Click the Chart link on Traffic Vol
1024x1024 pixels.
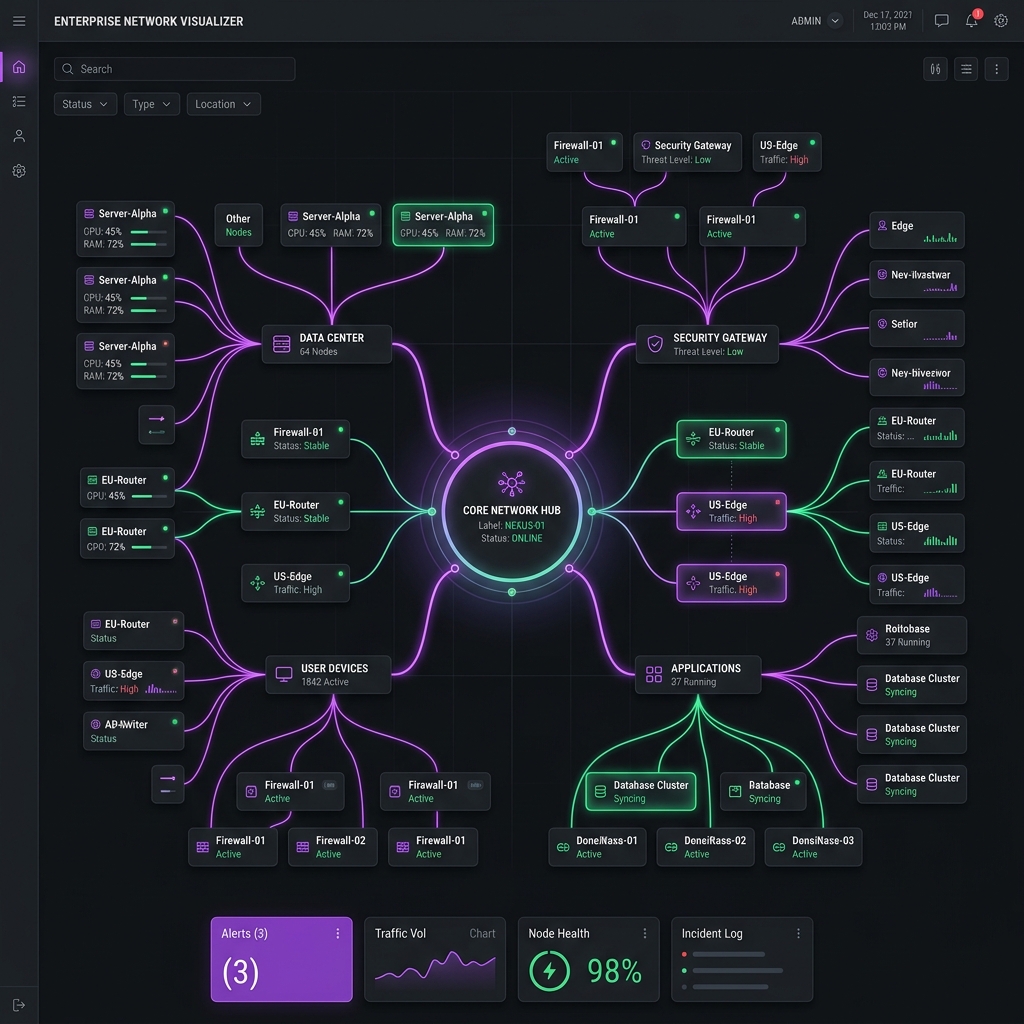[x=482, y=933]
